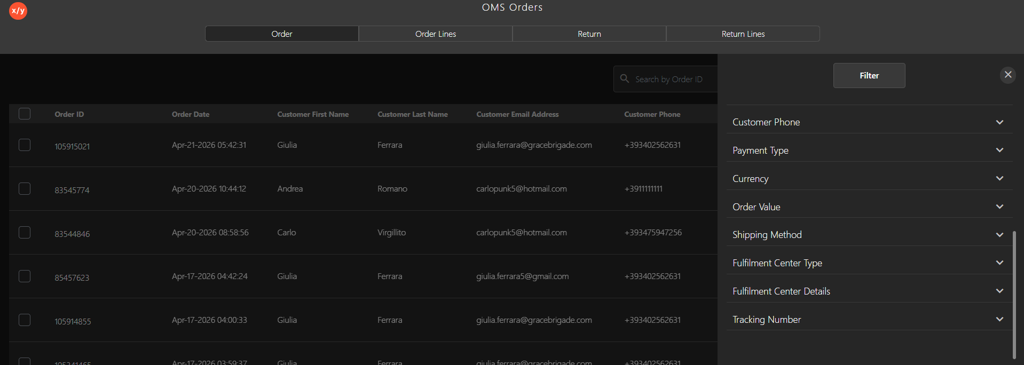The width and height of the screenshot is (1024, 365).
Task: Click the Customer Email Address column header
Action: pos(518,114)
